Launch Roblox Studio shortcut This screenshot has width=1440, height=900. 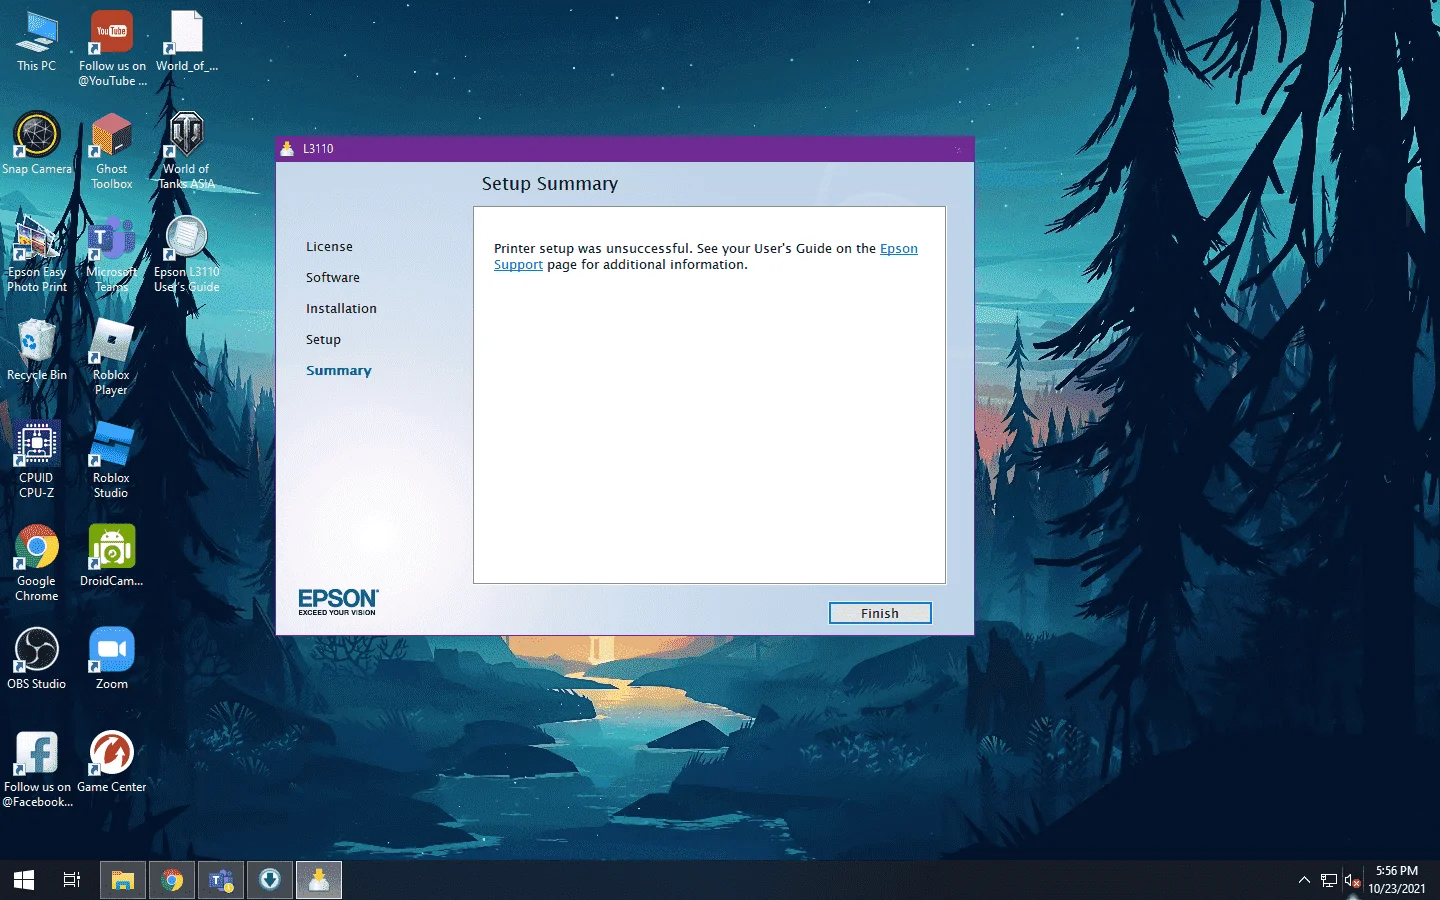pos(112,460)
